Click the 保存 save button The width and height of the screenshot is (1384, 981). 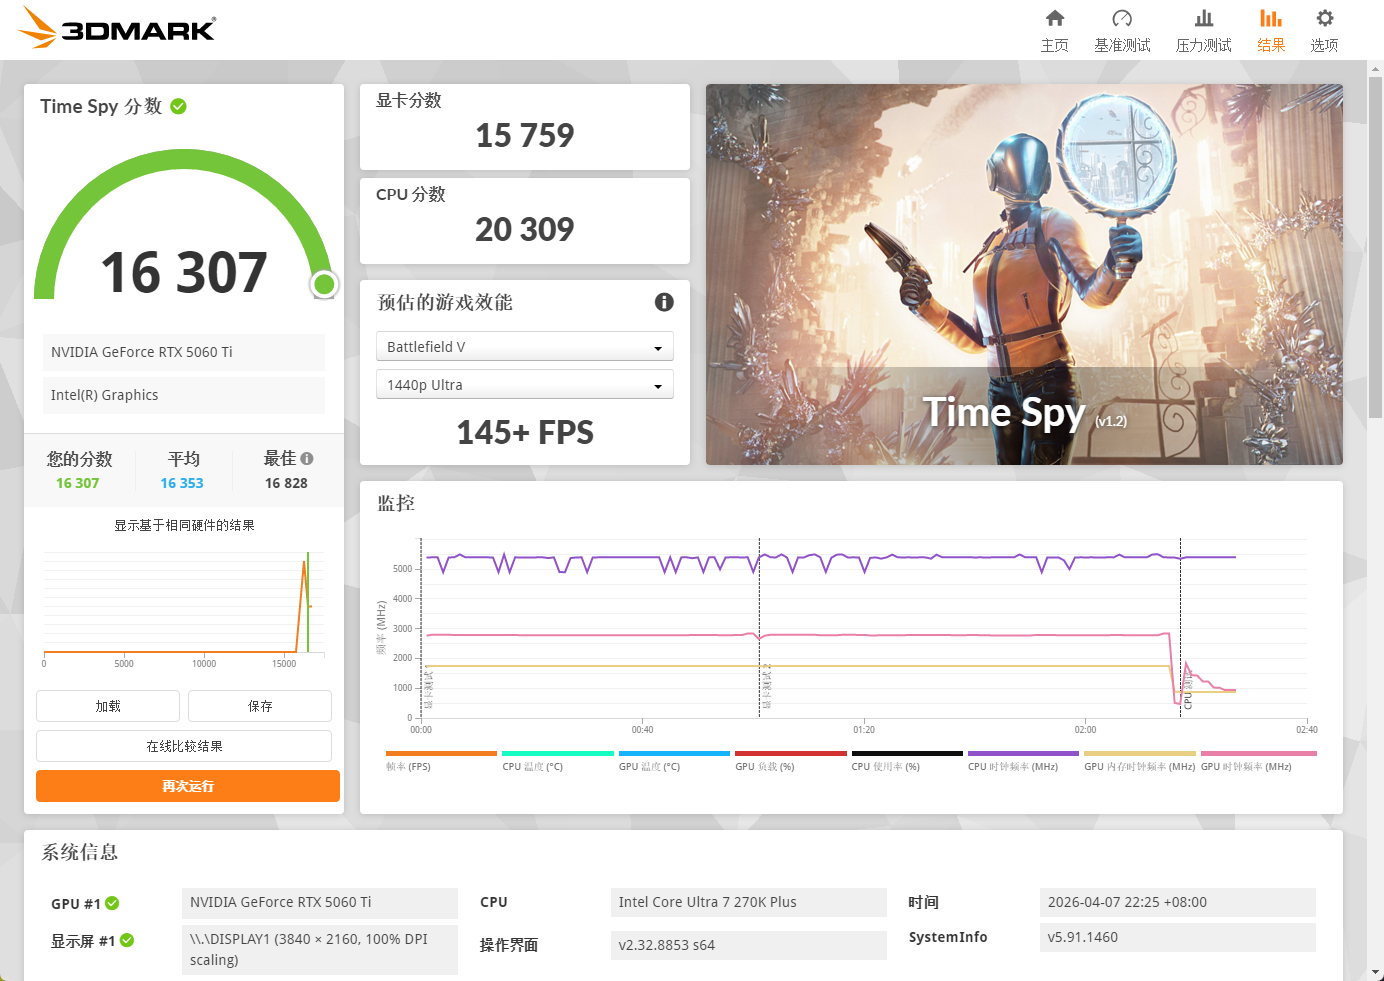(259, 706)
